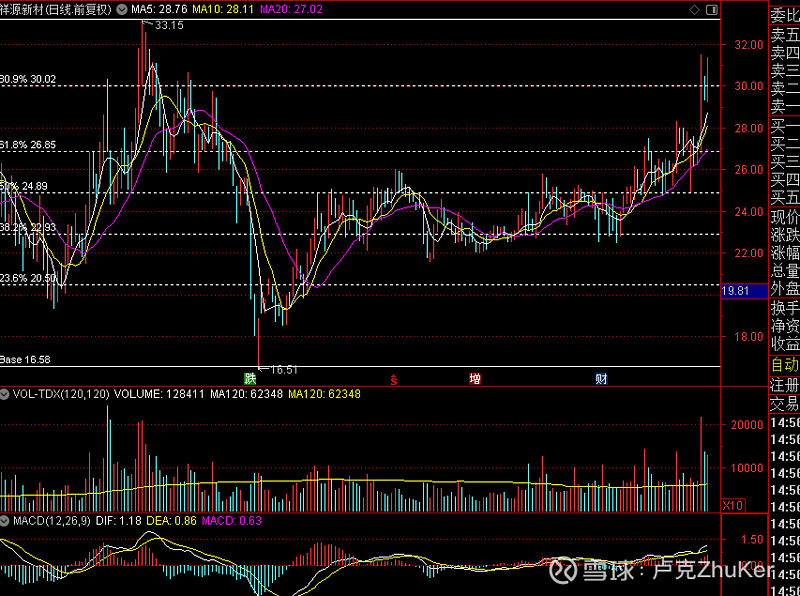Click the 现价 row in quote panel
Viewport: 800px width, 596px height.
(x=785, y=217)
